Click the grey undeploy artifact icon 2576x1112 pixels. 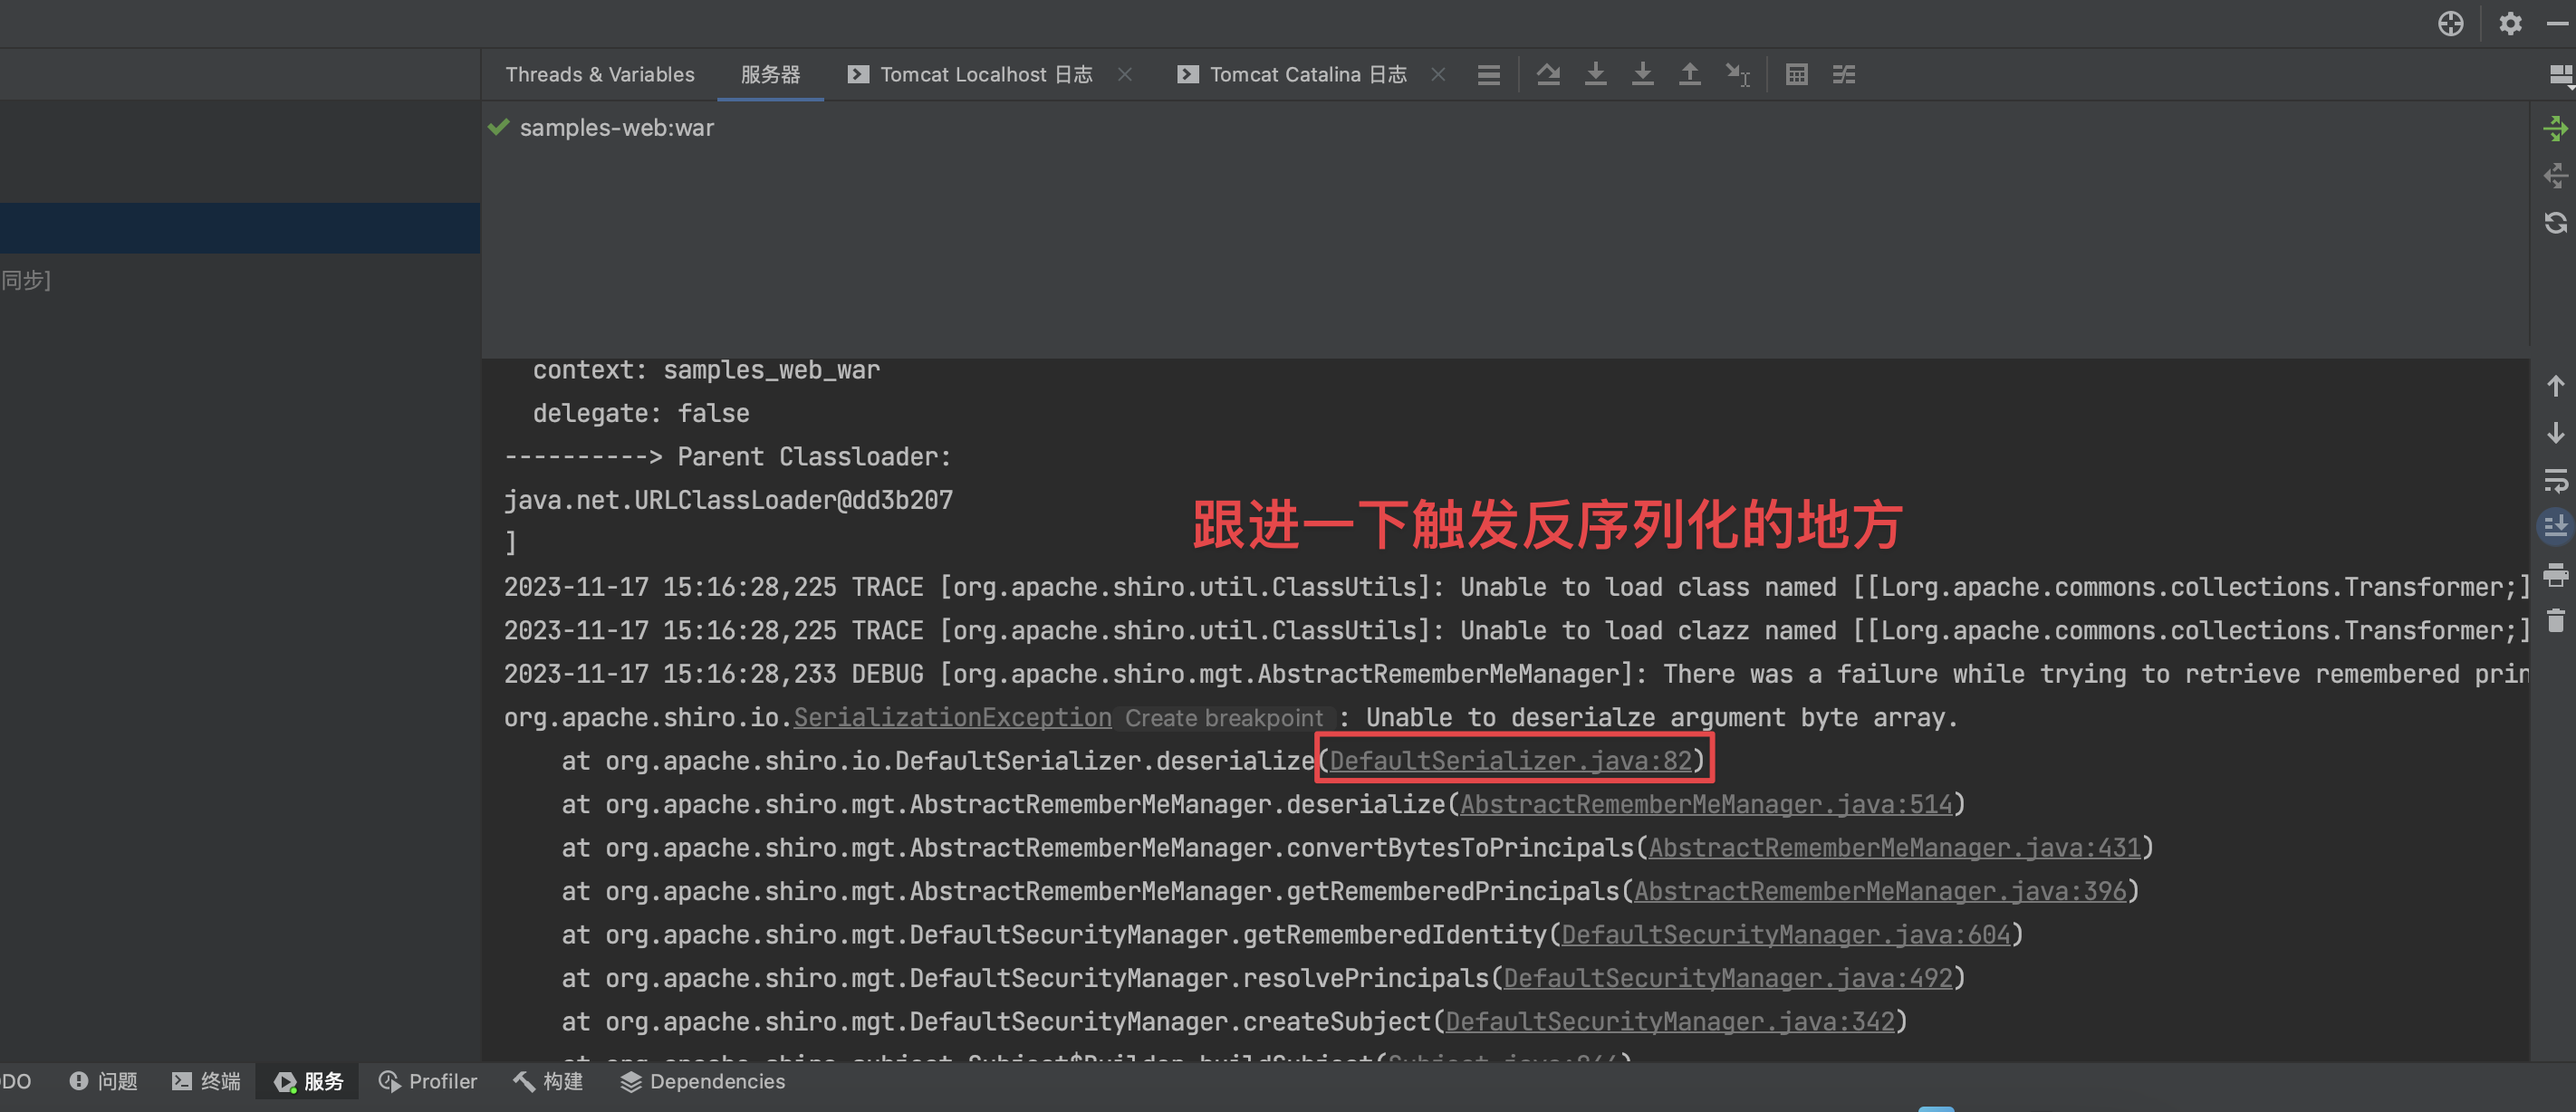[2556, 176]
